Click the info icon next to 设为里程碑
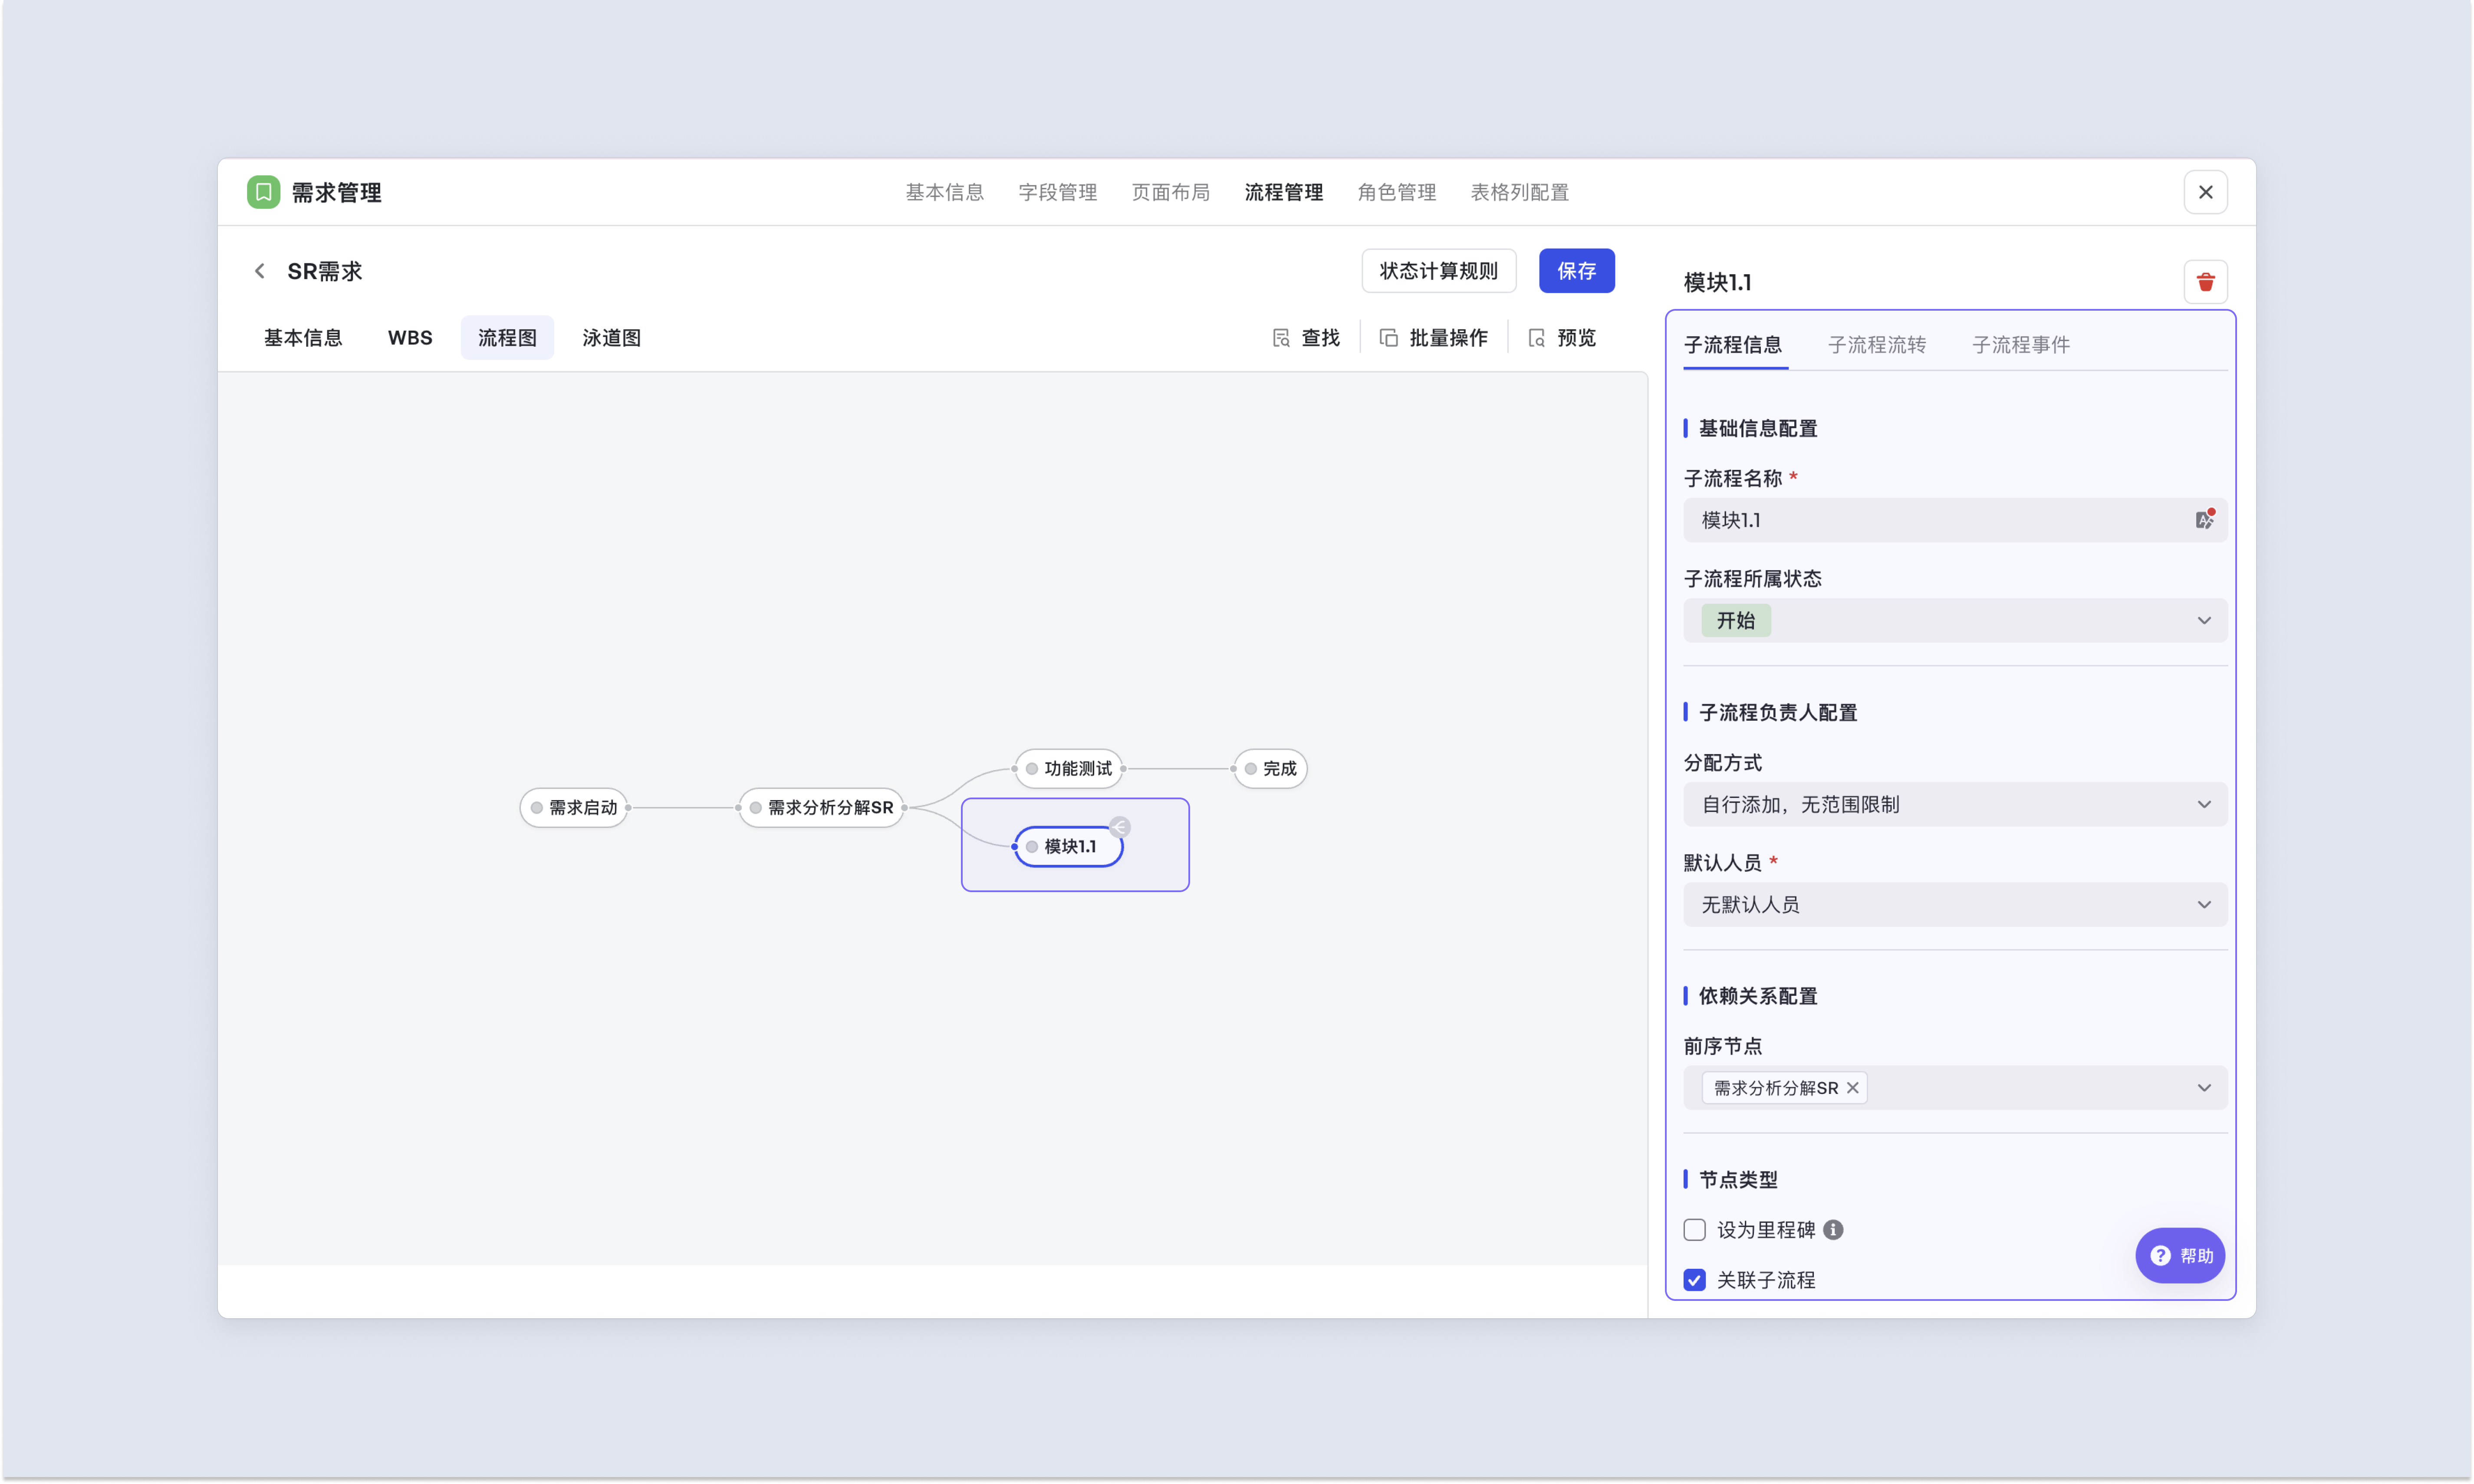2474x1484 pixels. point(1833,1230)
